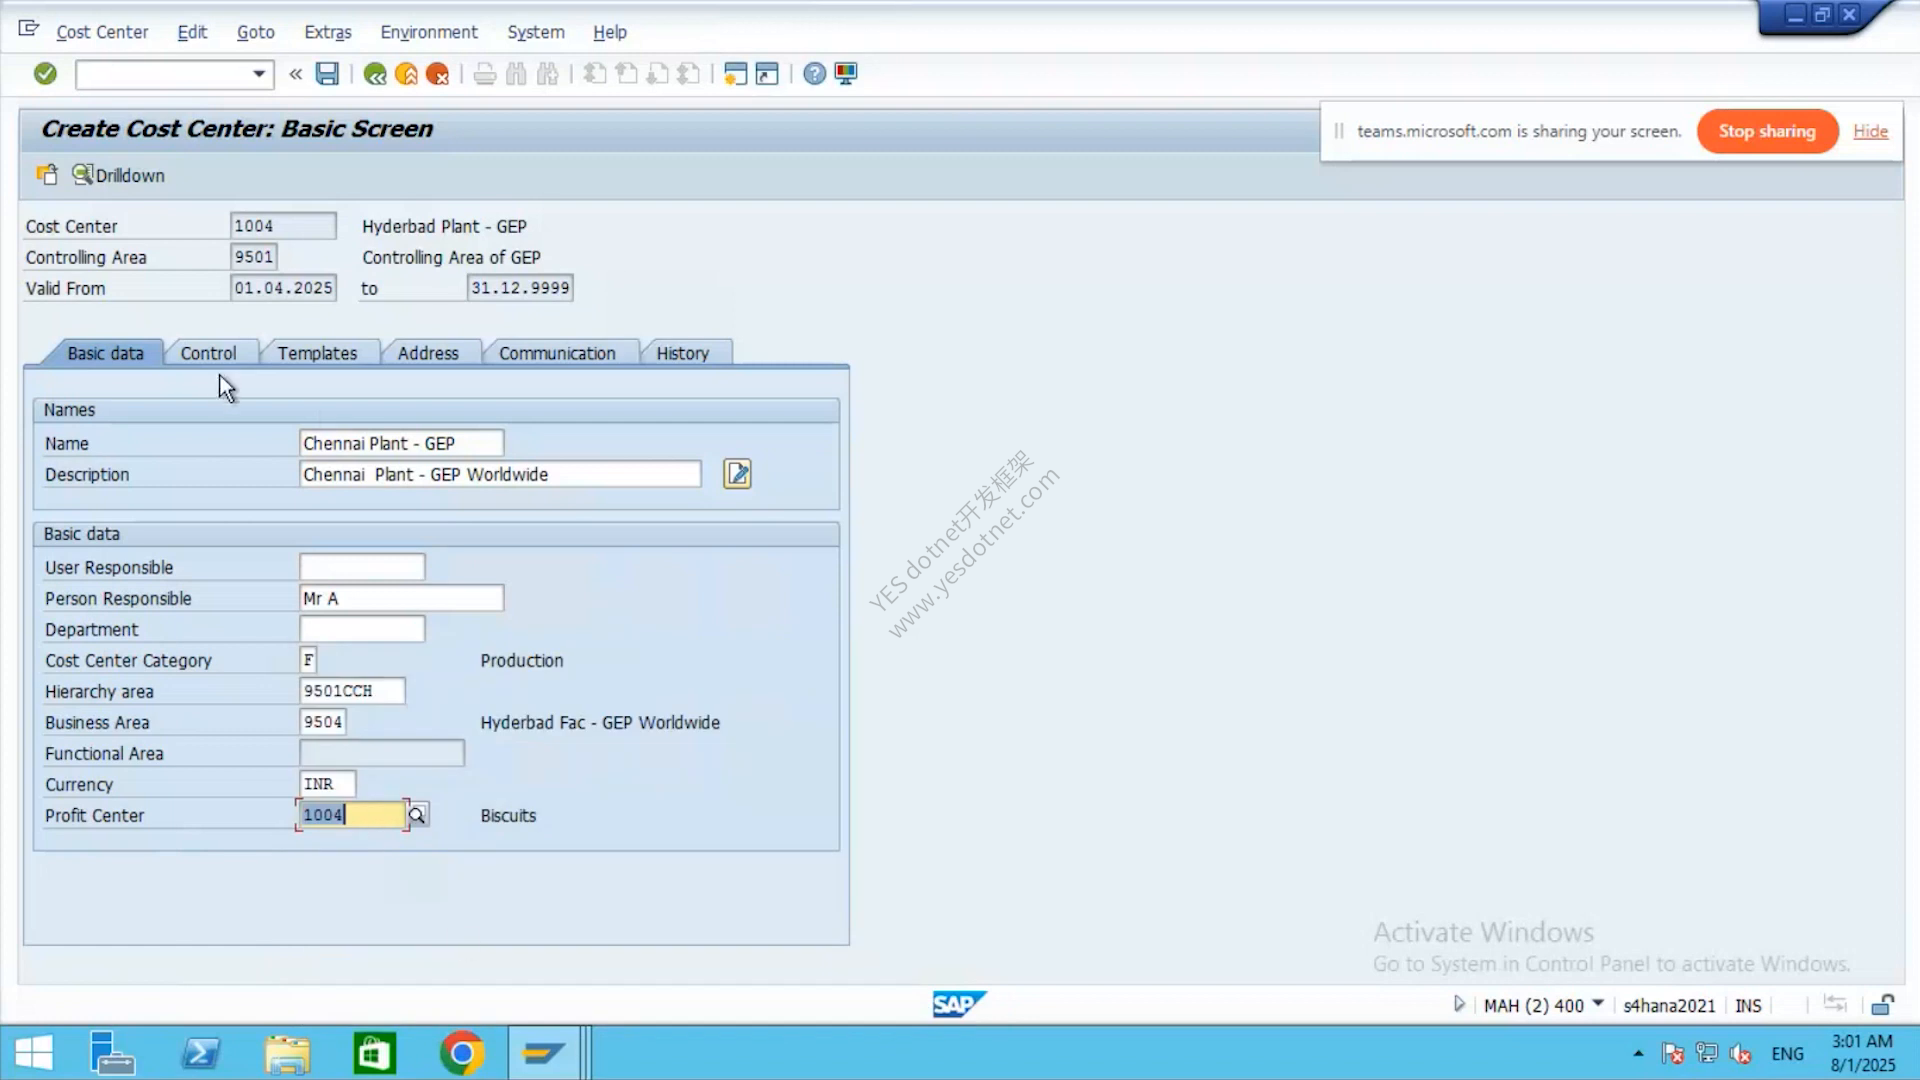Switch to the Control tab
This screenshot has height=1080, width=1920.
click(208, 353)
